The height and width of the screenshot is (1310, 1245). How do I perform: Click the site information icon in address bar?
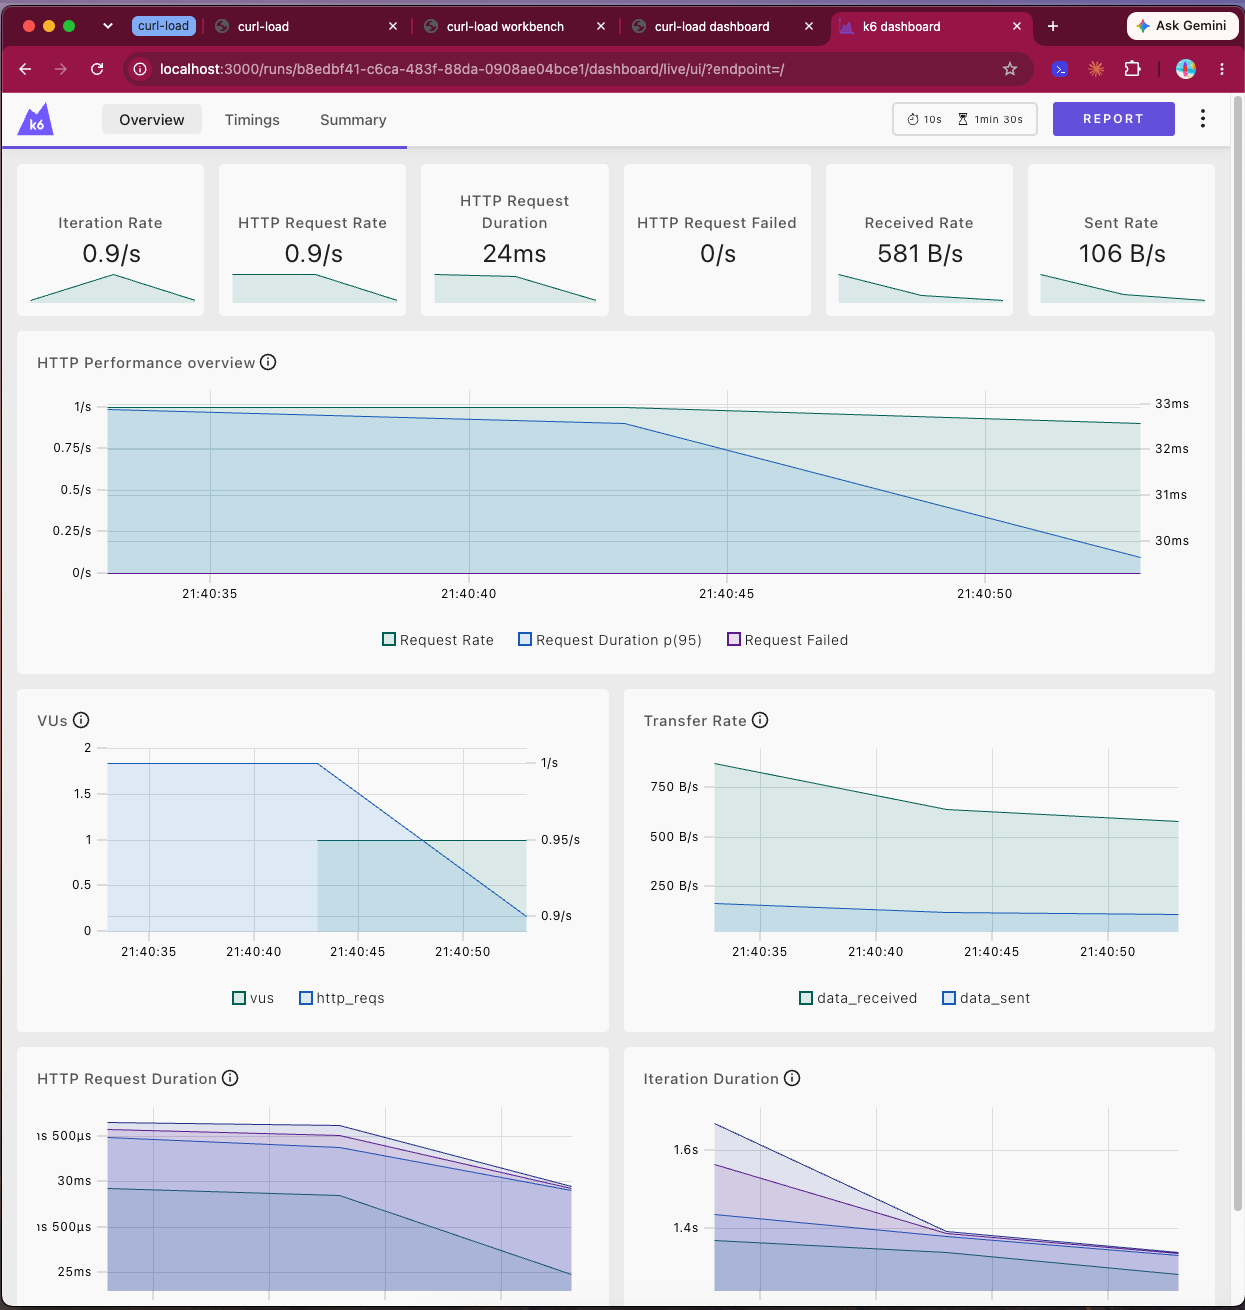pos(140,69)
